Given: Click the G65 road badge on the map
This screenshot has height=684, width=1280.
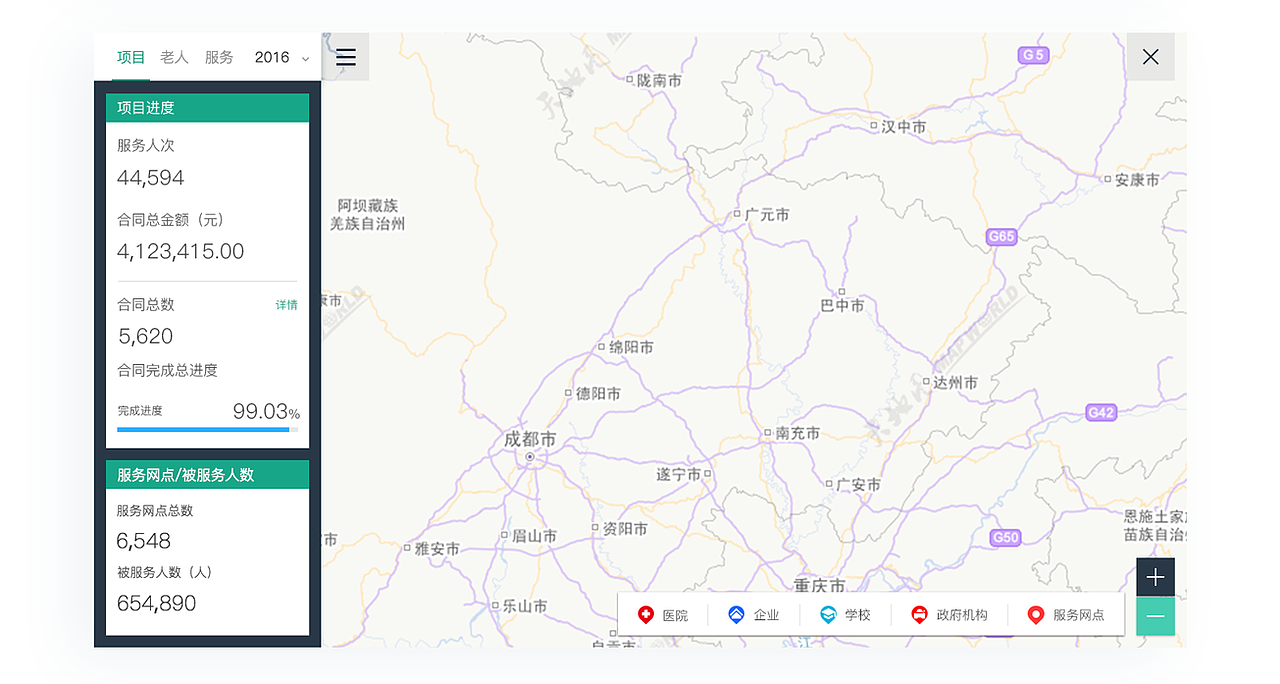Looking at the screenshot, I should (999, 237).
